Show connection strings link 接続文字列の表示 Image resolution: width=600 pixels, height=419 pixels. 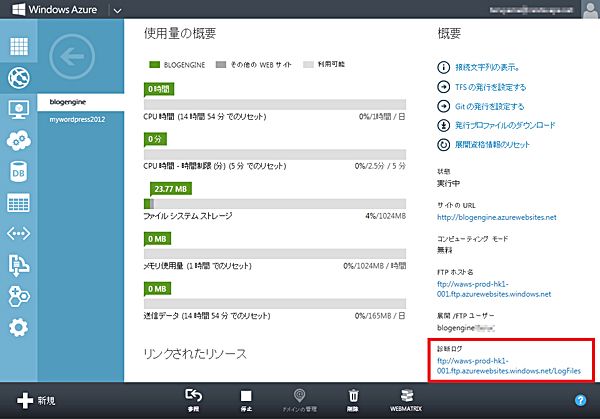point(488,67)
